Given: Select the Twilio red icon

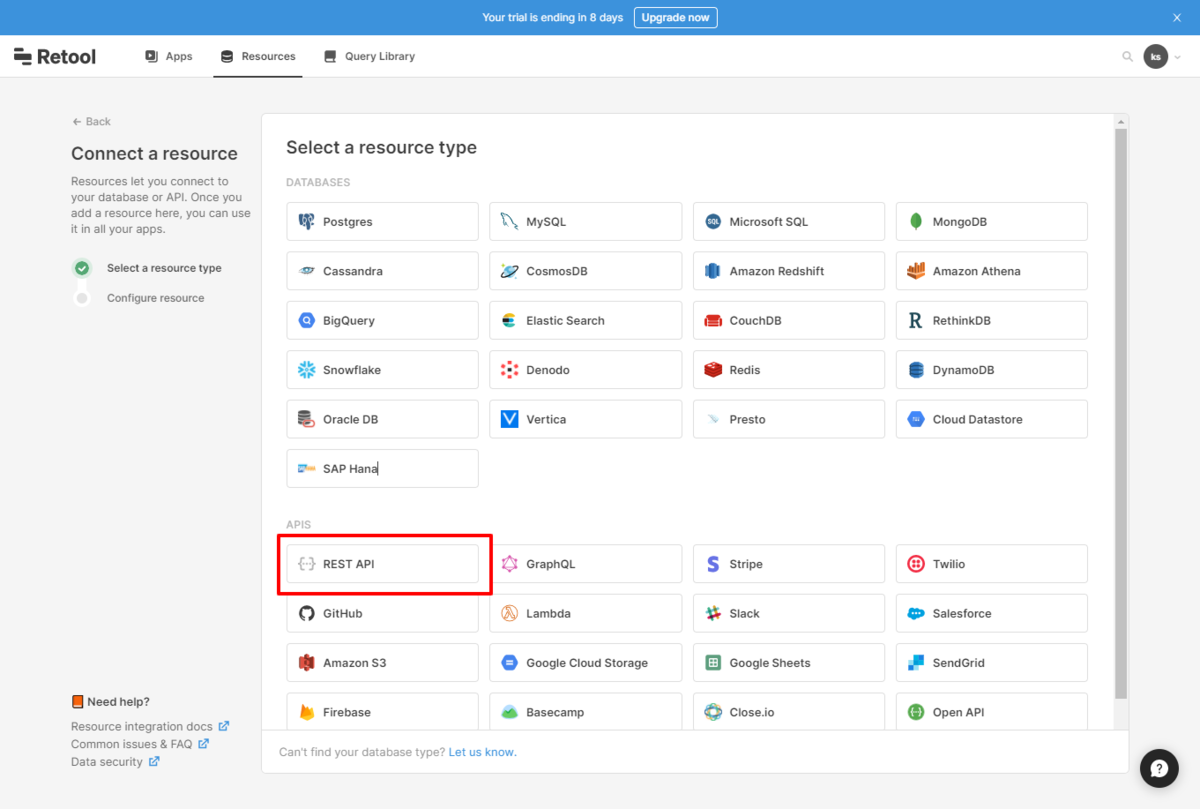Looking at the screenshot, I should click(x=916, y=564).
